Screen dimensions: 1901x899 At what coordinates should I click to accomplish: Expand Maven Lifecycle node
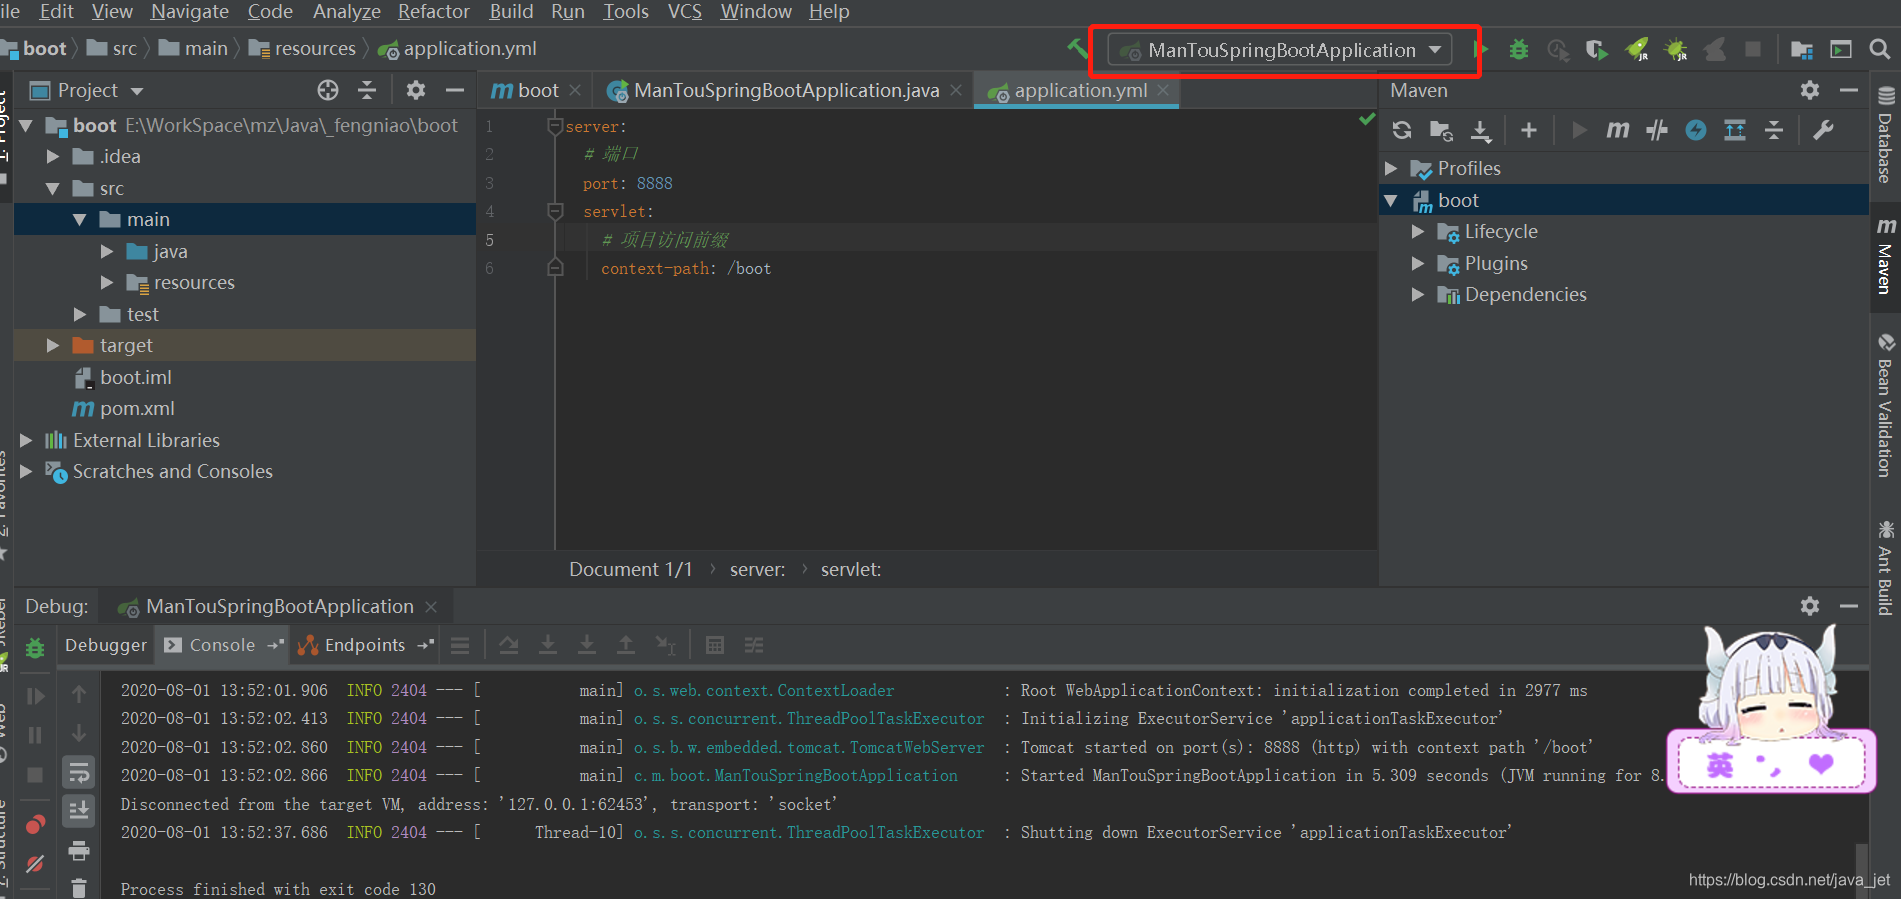1418,231
